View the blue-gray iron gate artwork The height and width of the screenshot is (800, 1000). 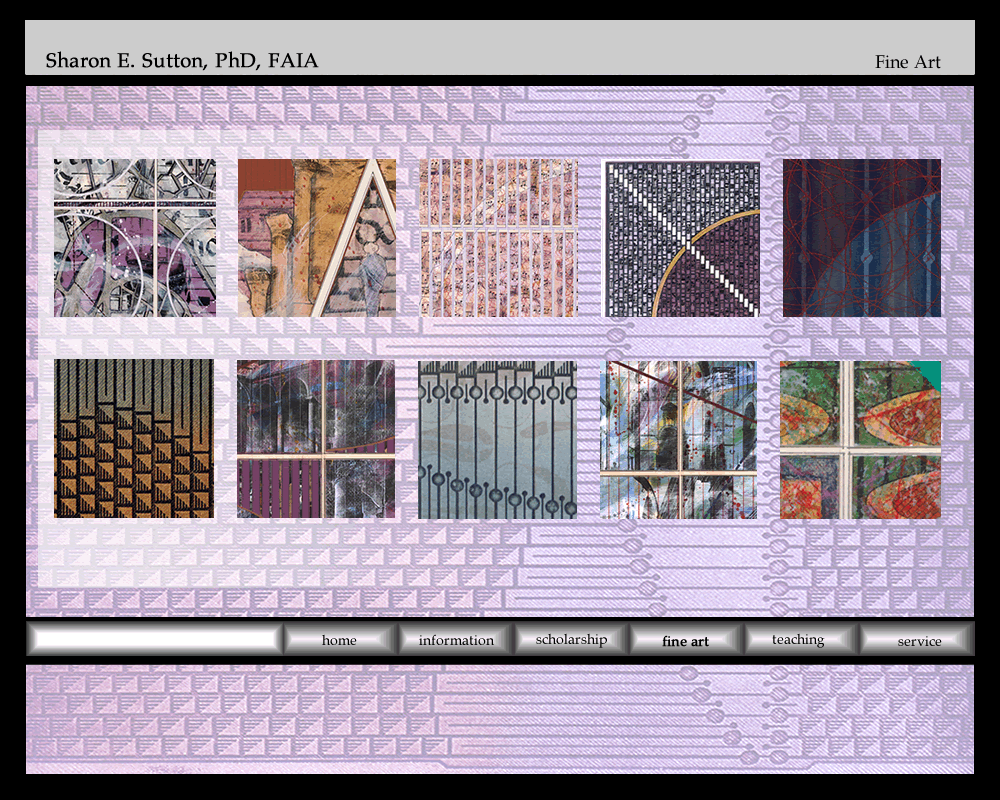point(497,439)
